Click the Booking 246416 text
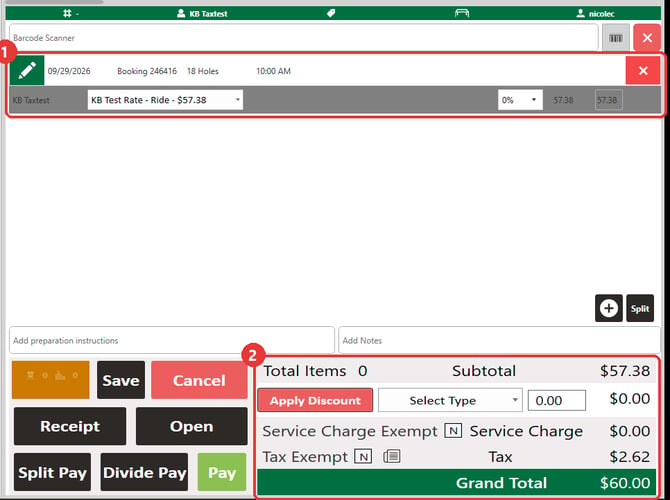 [x=147, y=71]
